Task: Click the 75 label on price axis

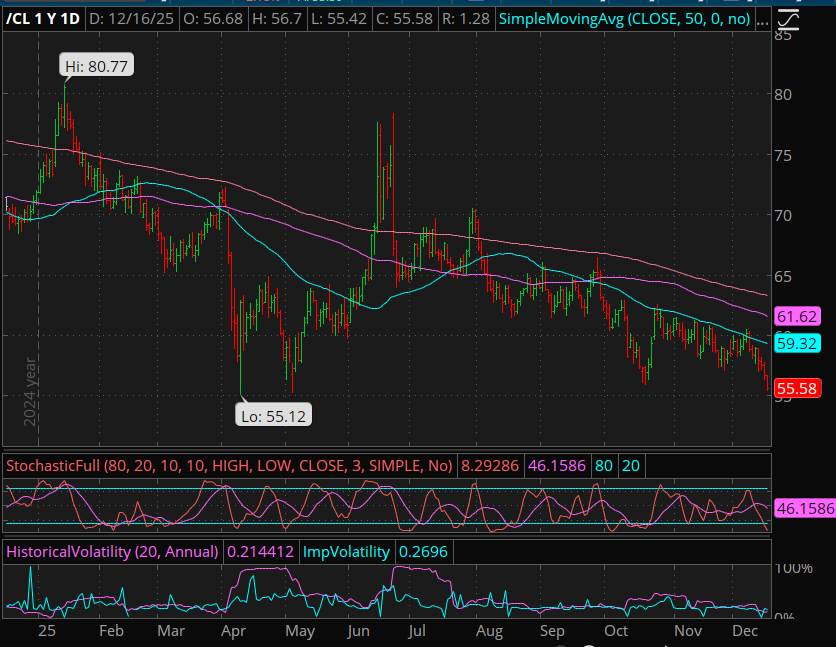Action: tap(783, 156)
